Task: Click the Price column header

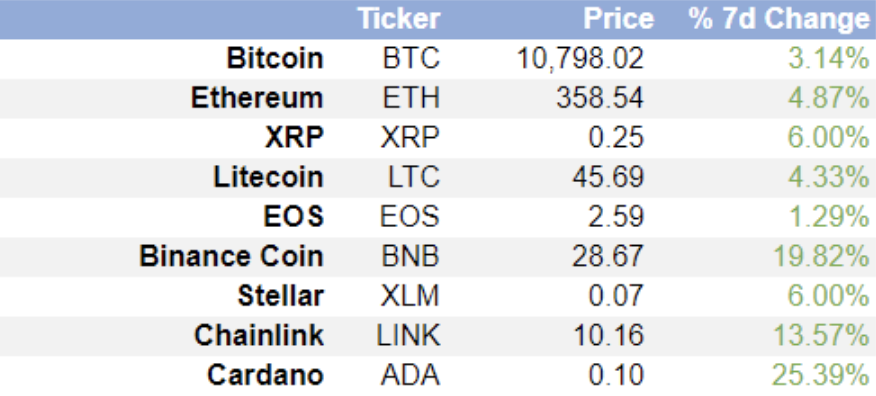Action: 618,19
